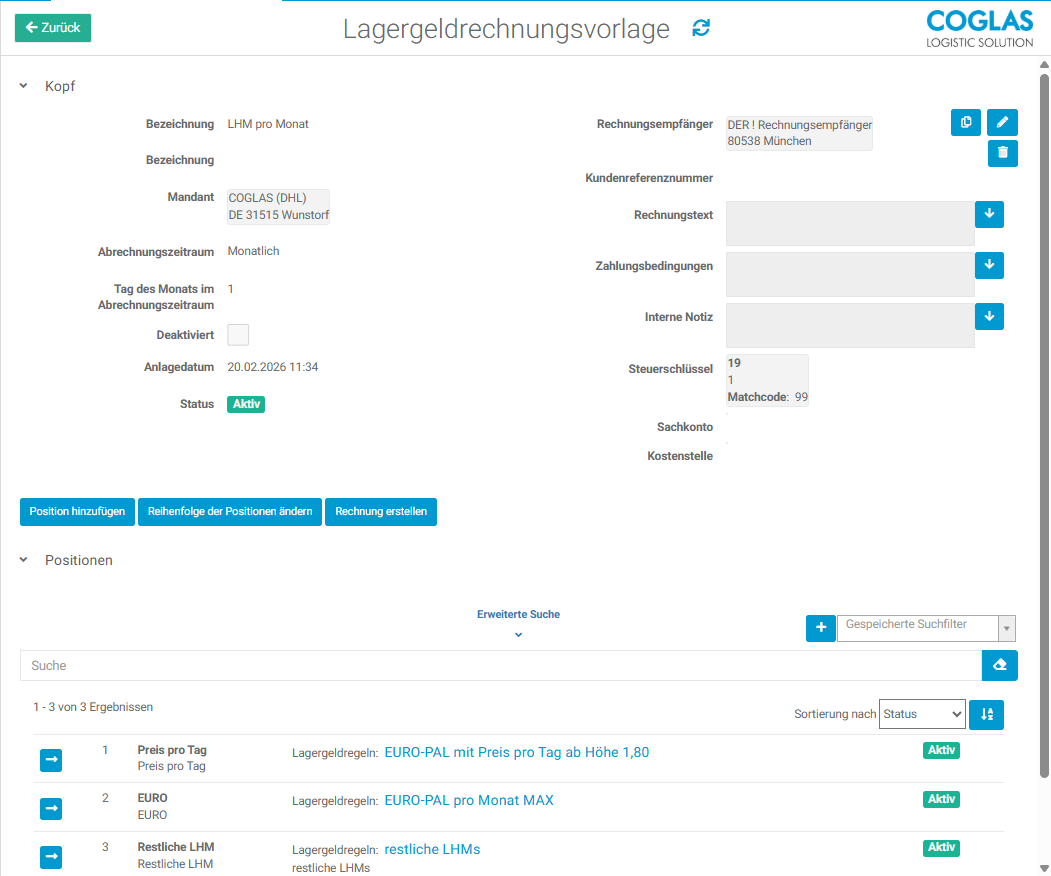Open position 1 Preis pro Tag arrow
The width and height of the screenshot is (1051, 876).
(51, 760)
